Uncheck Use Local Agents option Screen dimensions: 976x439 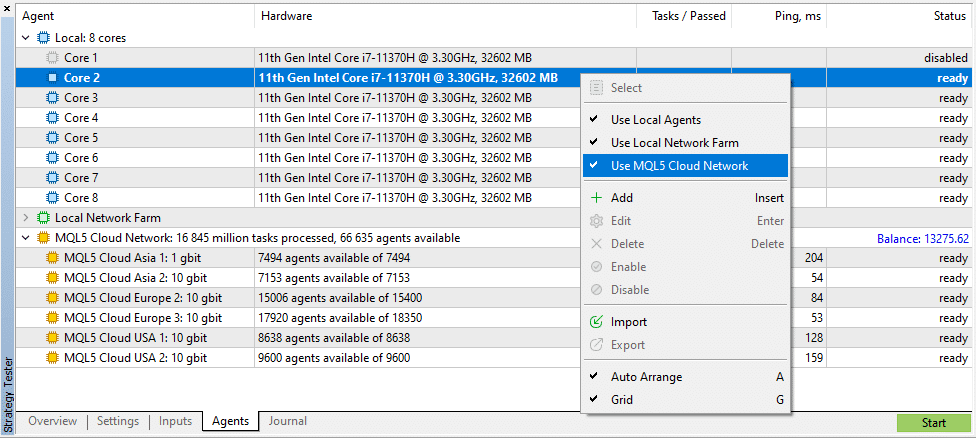tap(655, 120)
